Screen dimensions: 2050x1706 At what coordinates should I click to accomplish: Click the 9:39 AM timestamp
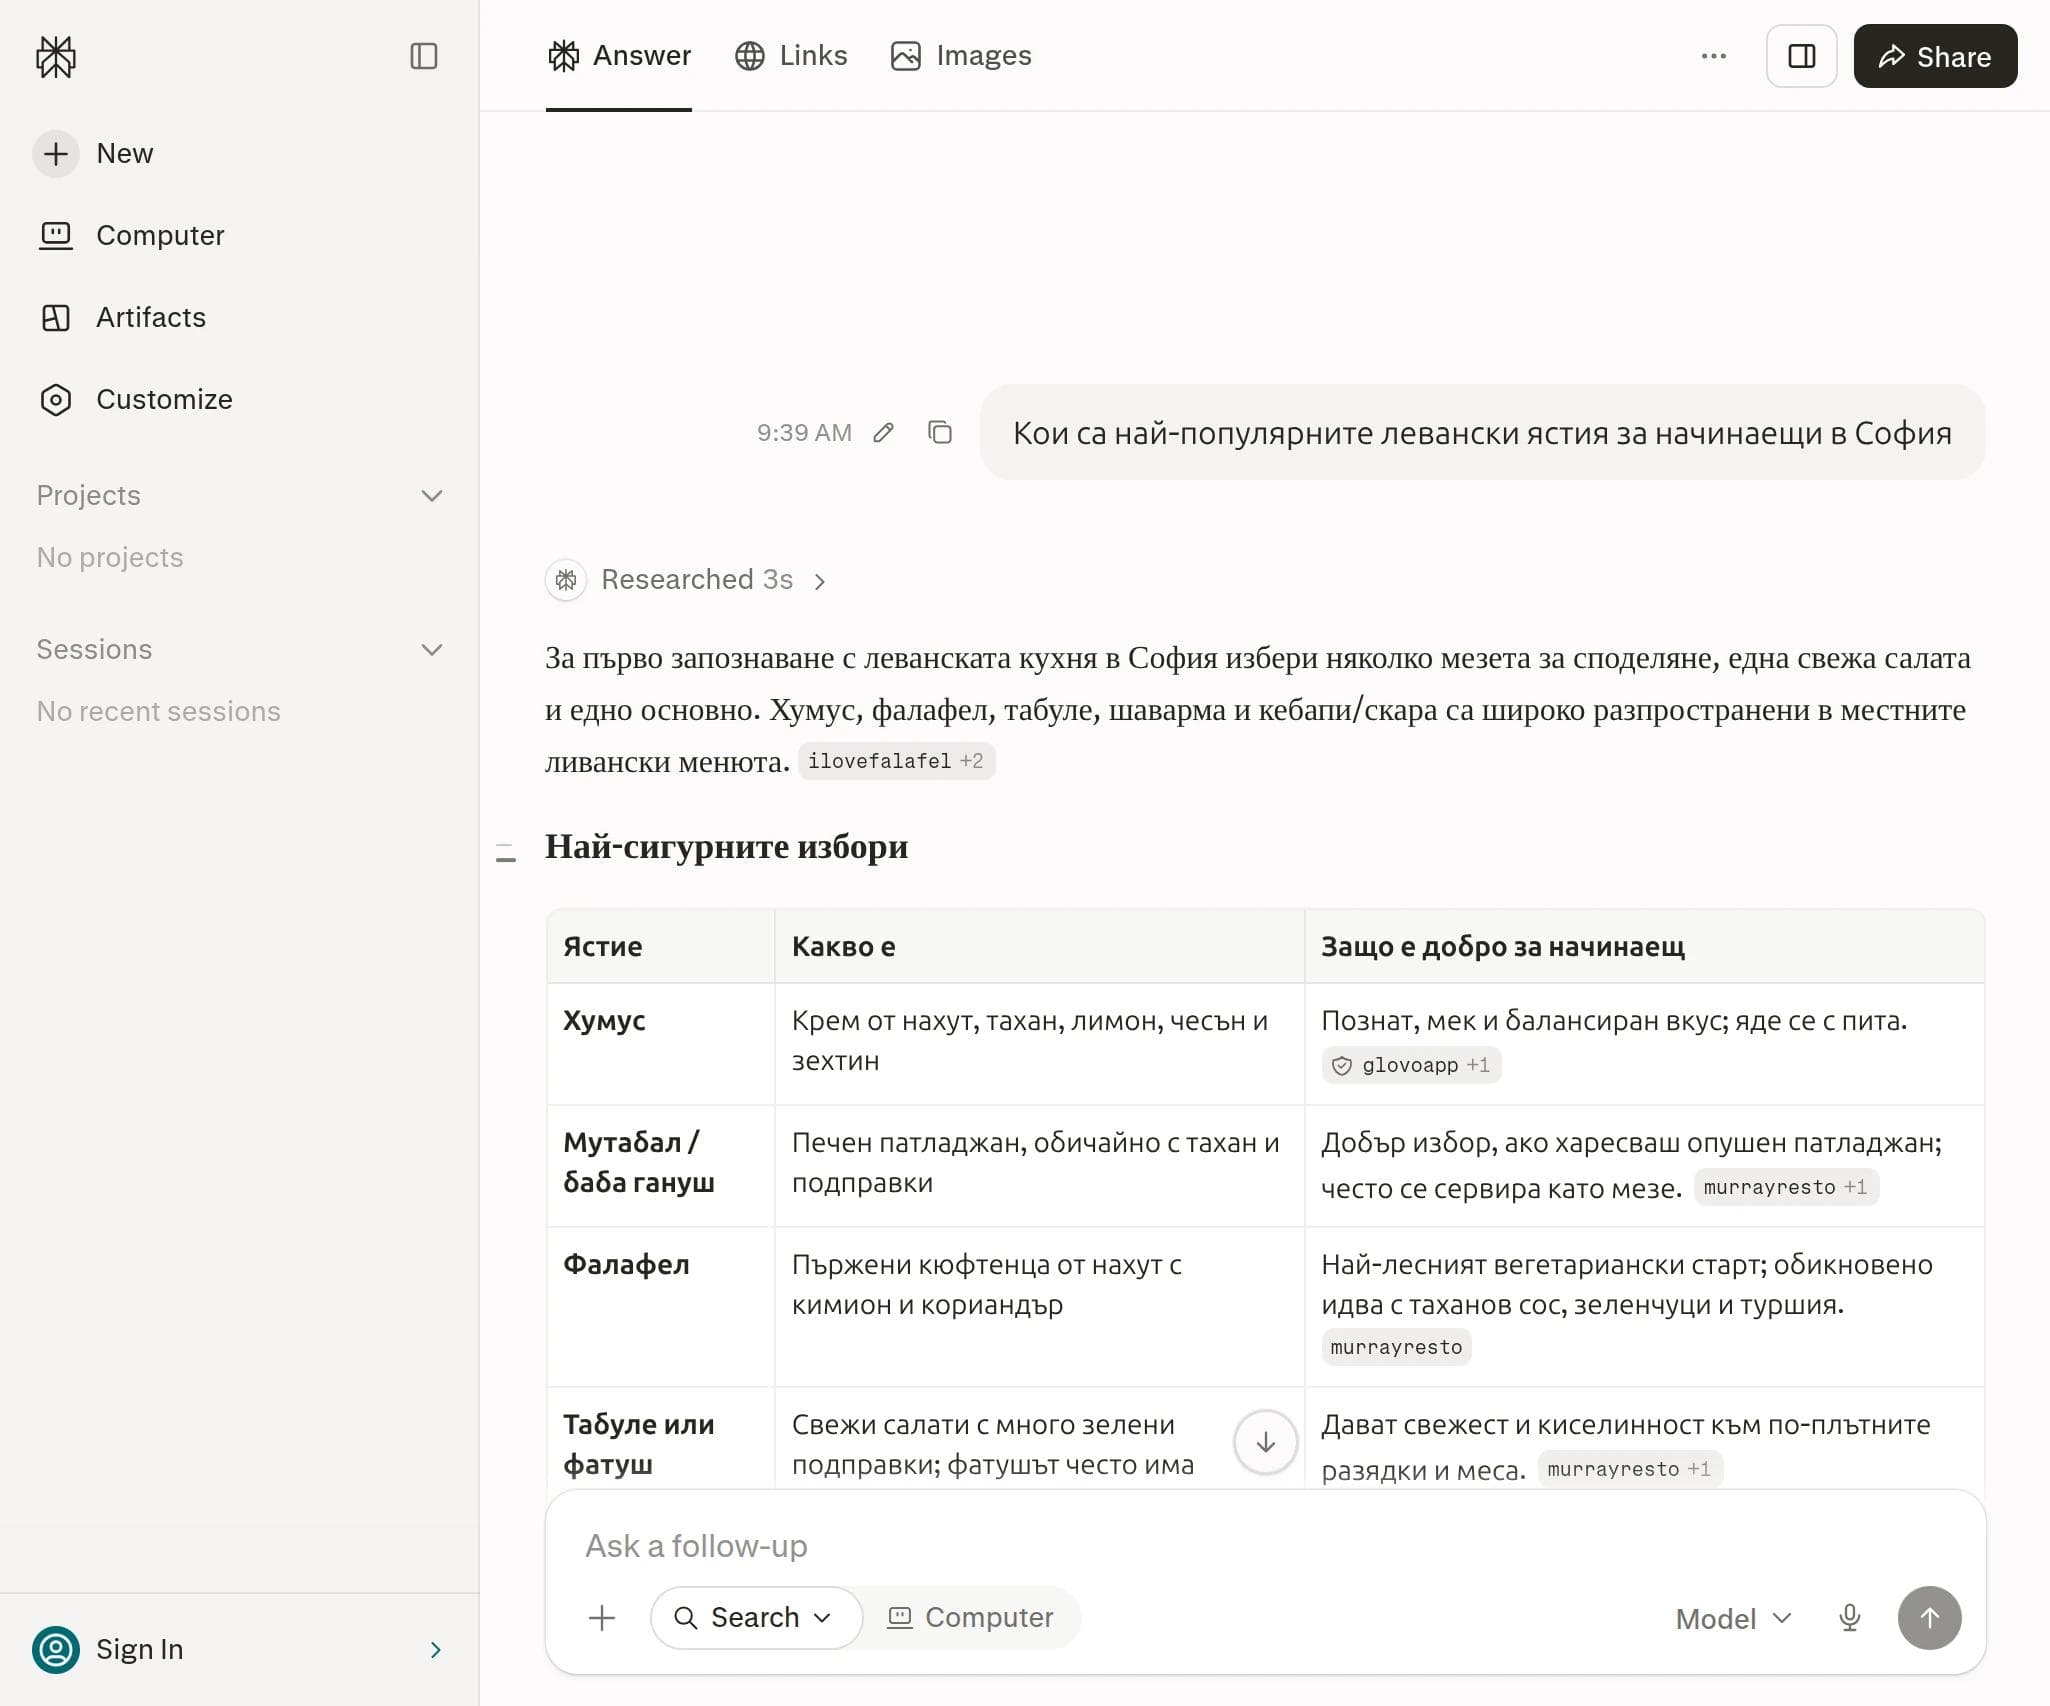(x=804, y=432)
